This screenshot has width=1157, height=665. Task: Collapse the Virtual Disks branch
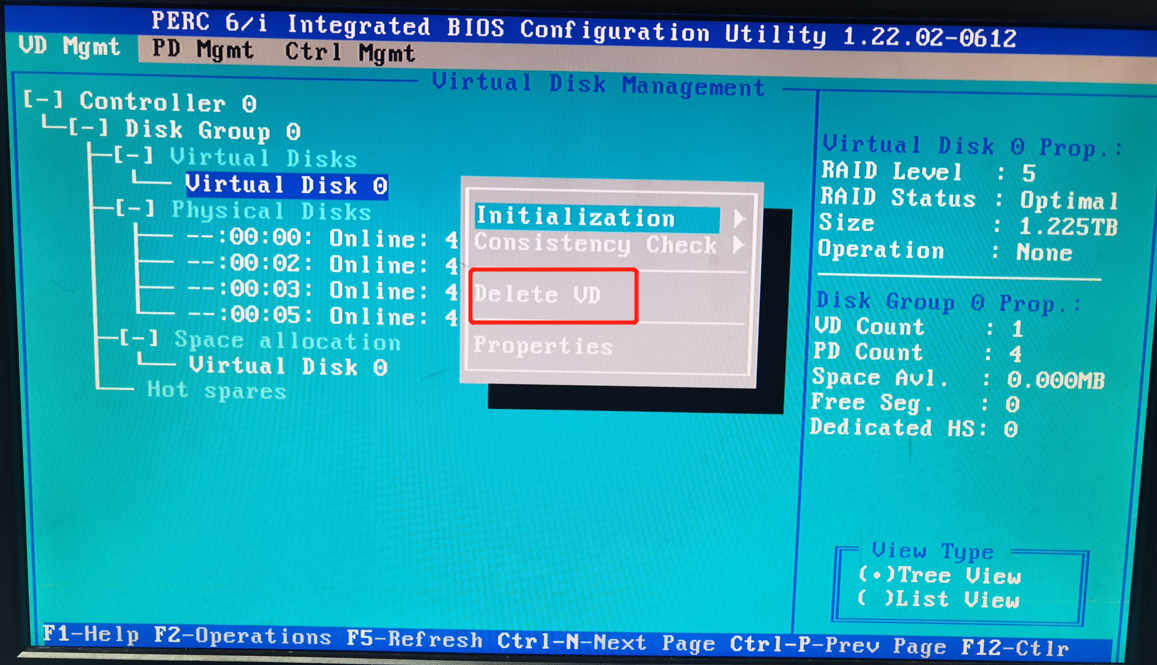pos(134,155)
